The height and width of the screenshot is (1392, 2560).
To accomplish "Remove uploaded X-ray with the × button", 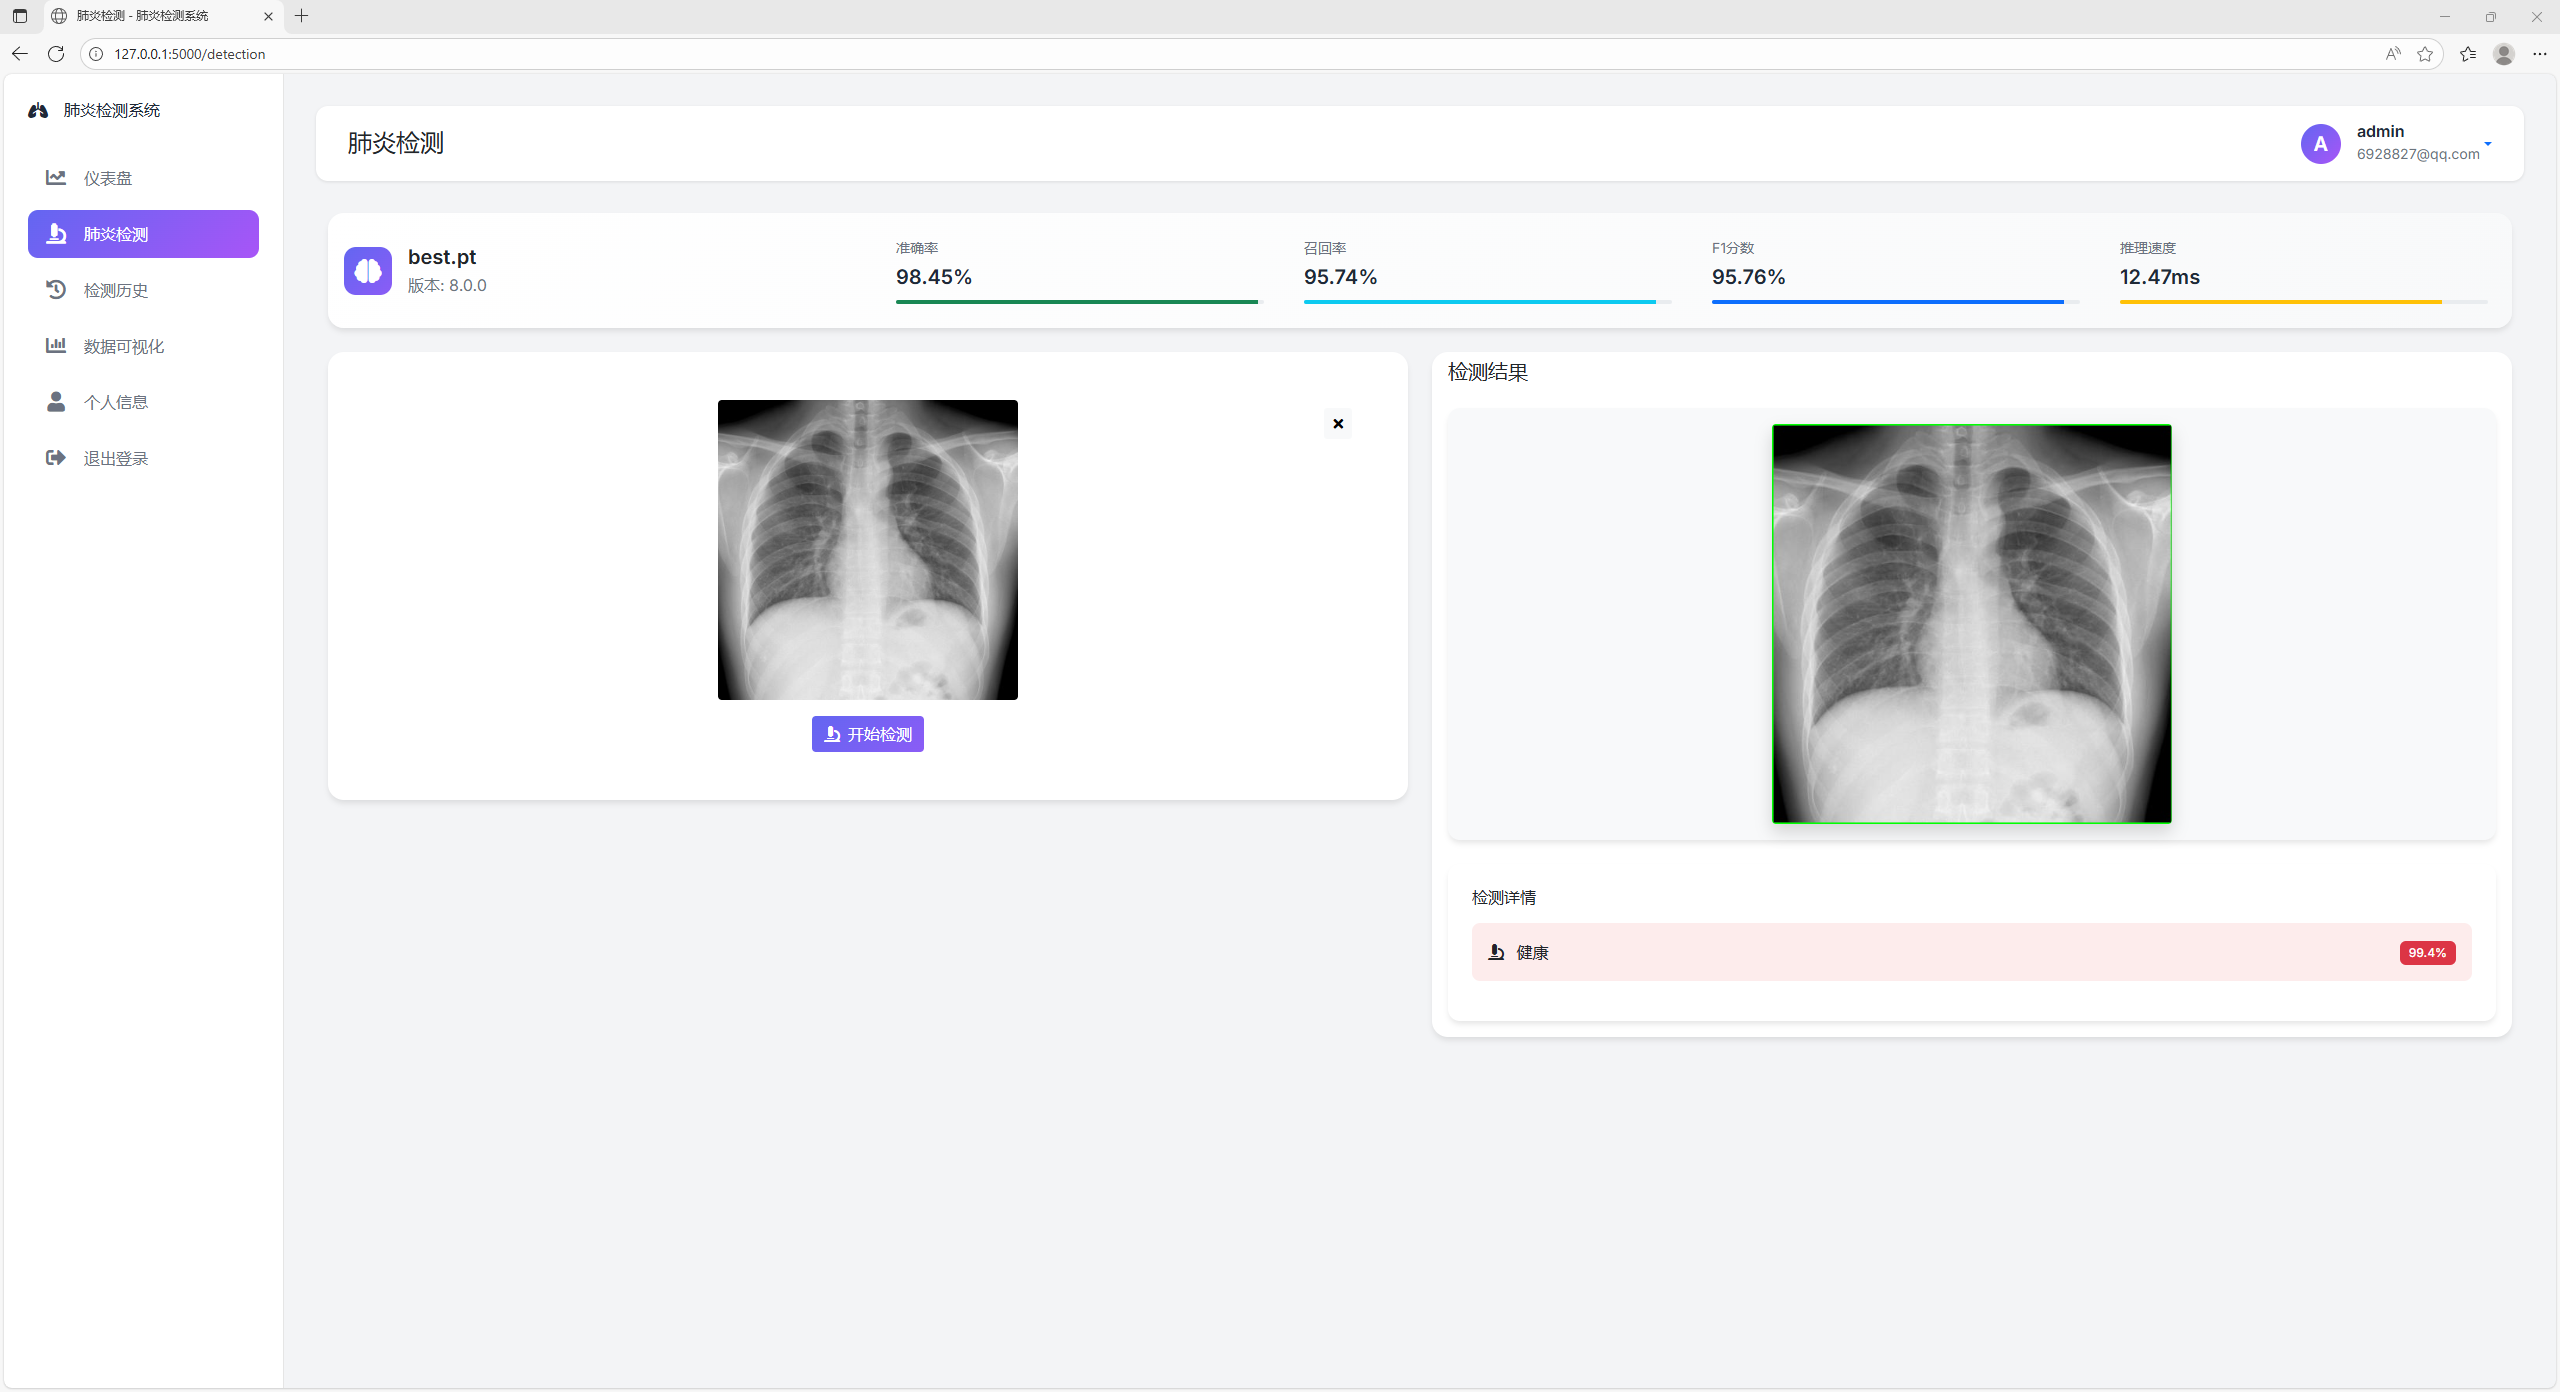I will [x=1338, y=424].
